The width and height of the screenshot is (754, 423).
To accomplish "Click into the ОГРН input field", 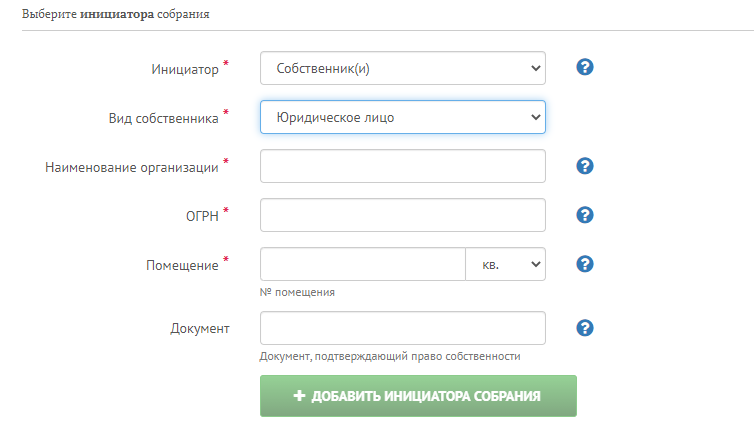I will tap(402, 215).
